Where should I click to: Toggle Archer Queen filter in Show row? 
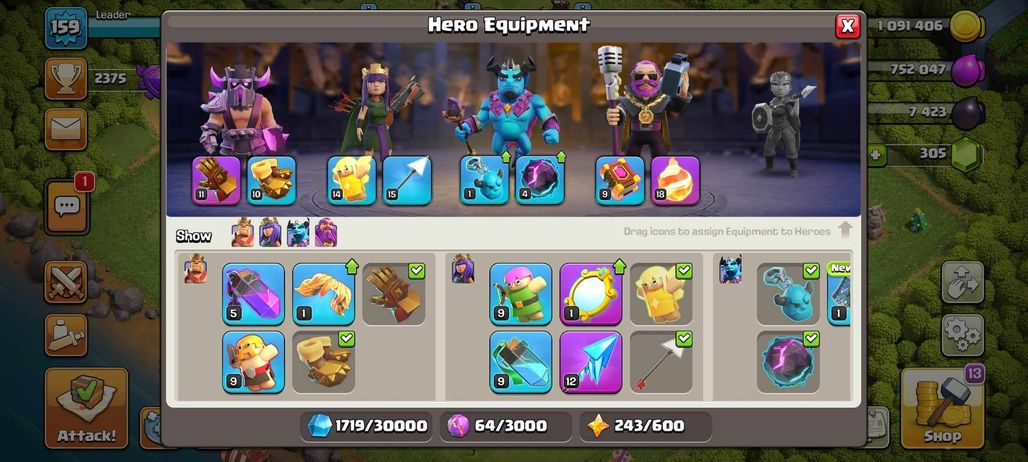[x=270, y=232]
